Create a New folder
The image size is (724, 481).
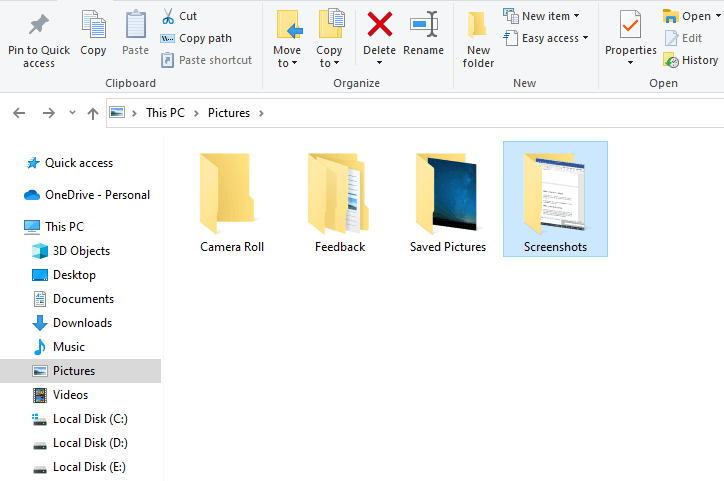478,40
